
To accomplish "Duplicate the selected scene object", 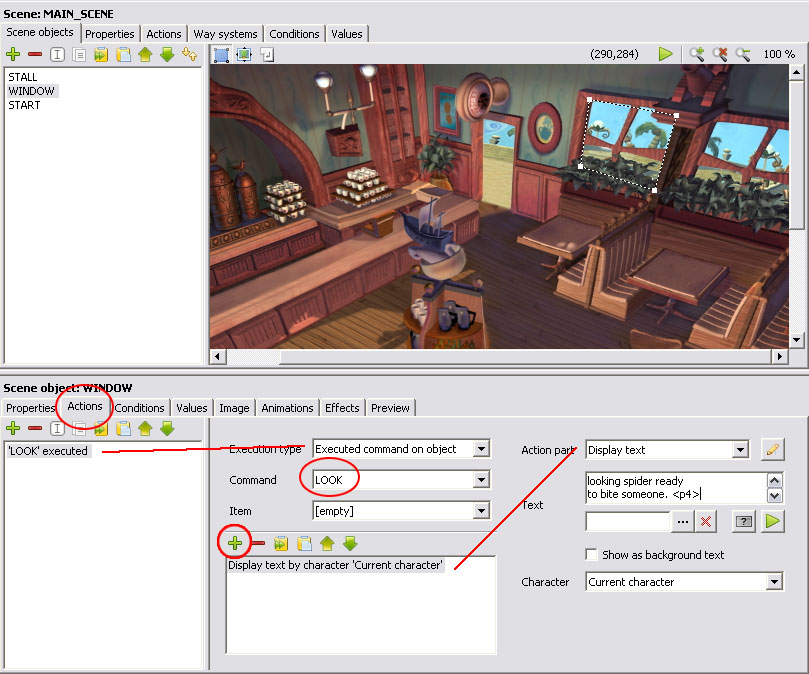I will [79, 54].
